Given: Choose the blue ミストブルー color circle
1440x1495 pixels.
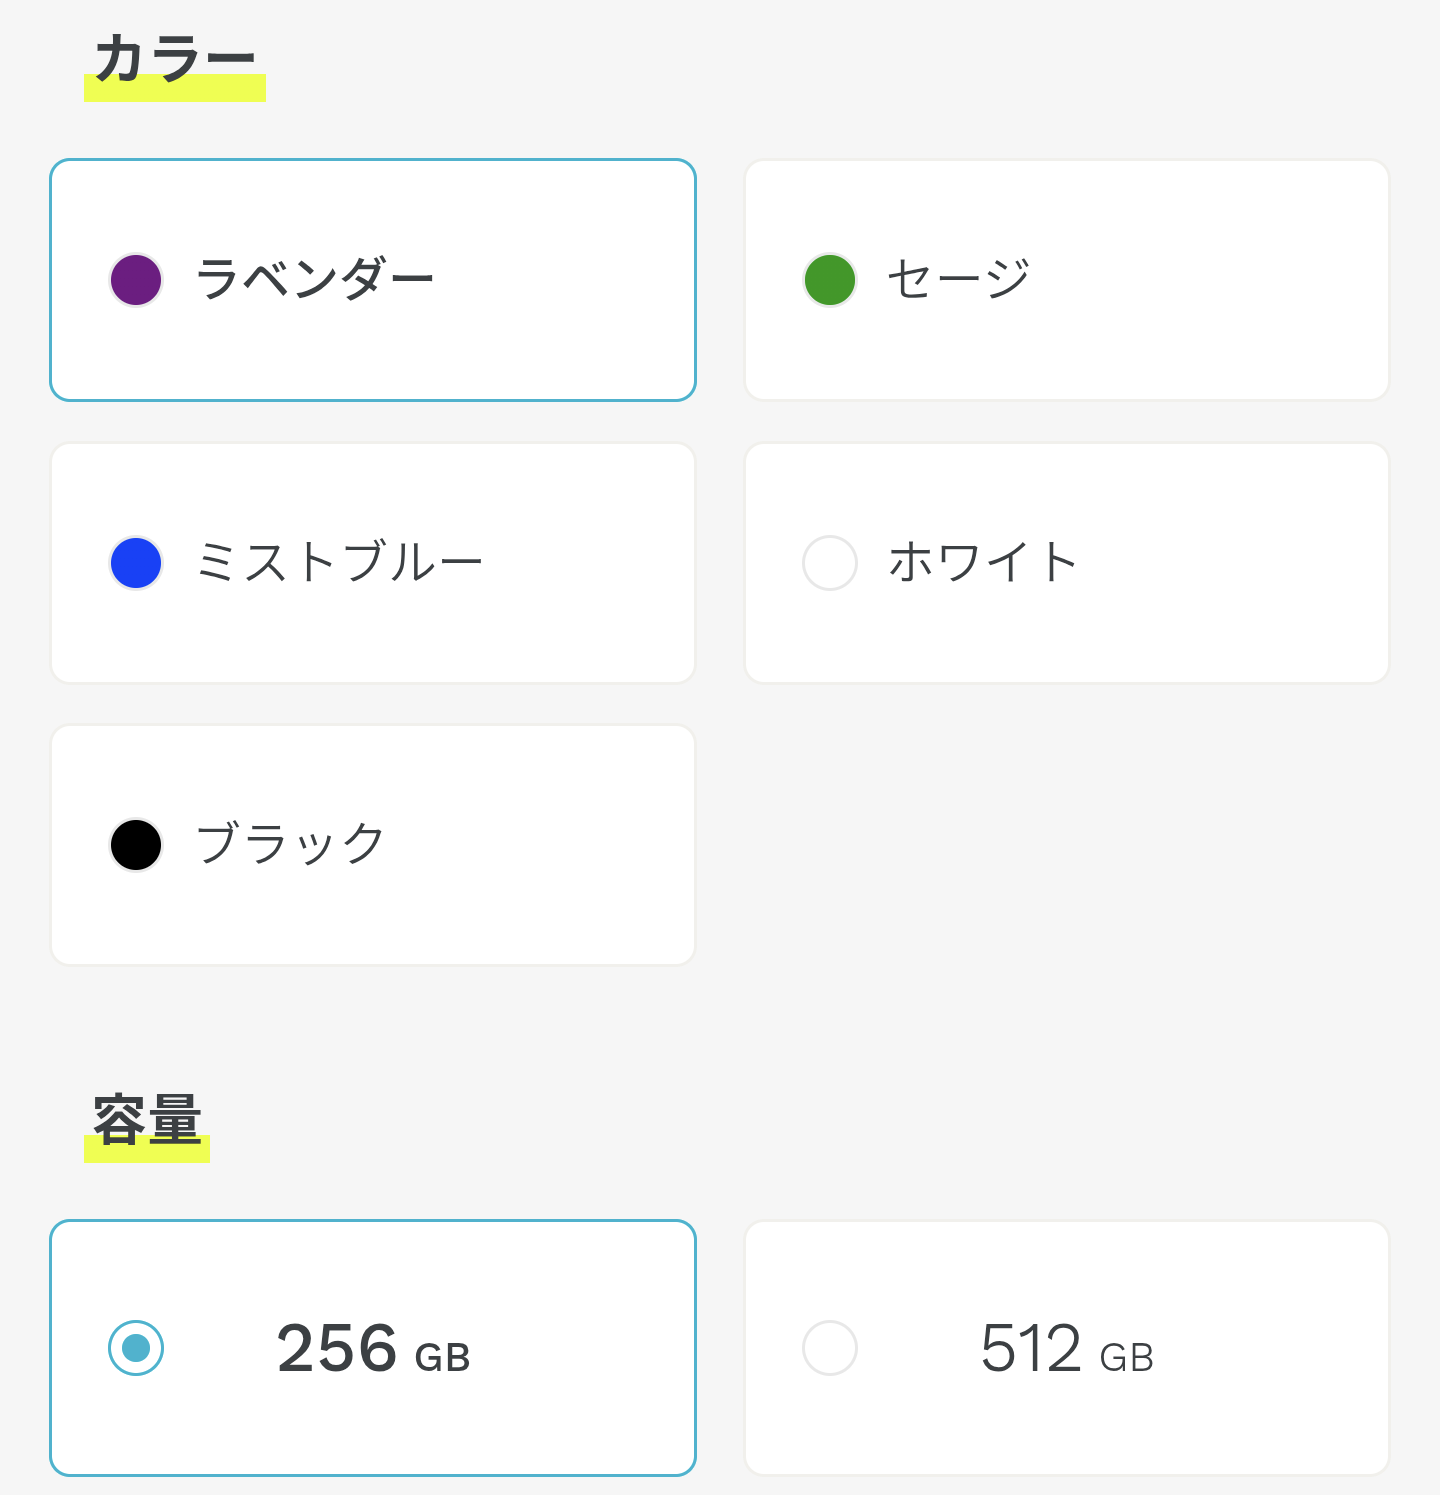Looking at the screenshot, I should click(x=136, y=563).
